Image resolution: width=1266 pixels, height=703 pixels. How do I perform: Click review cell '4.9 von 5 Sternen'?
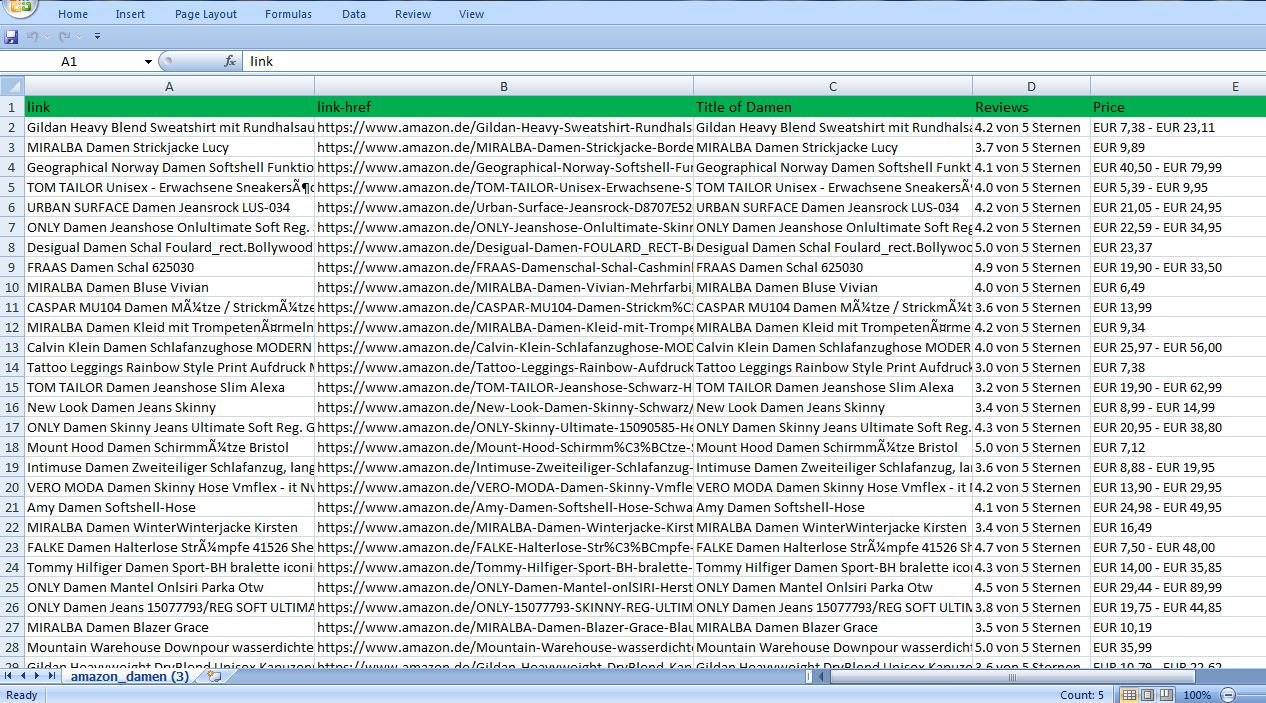pyautogui.click(x=1031, y=267)
